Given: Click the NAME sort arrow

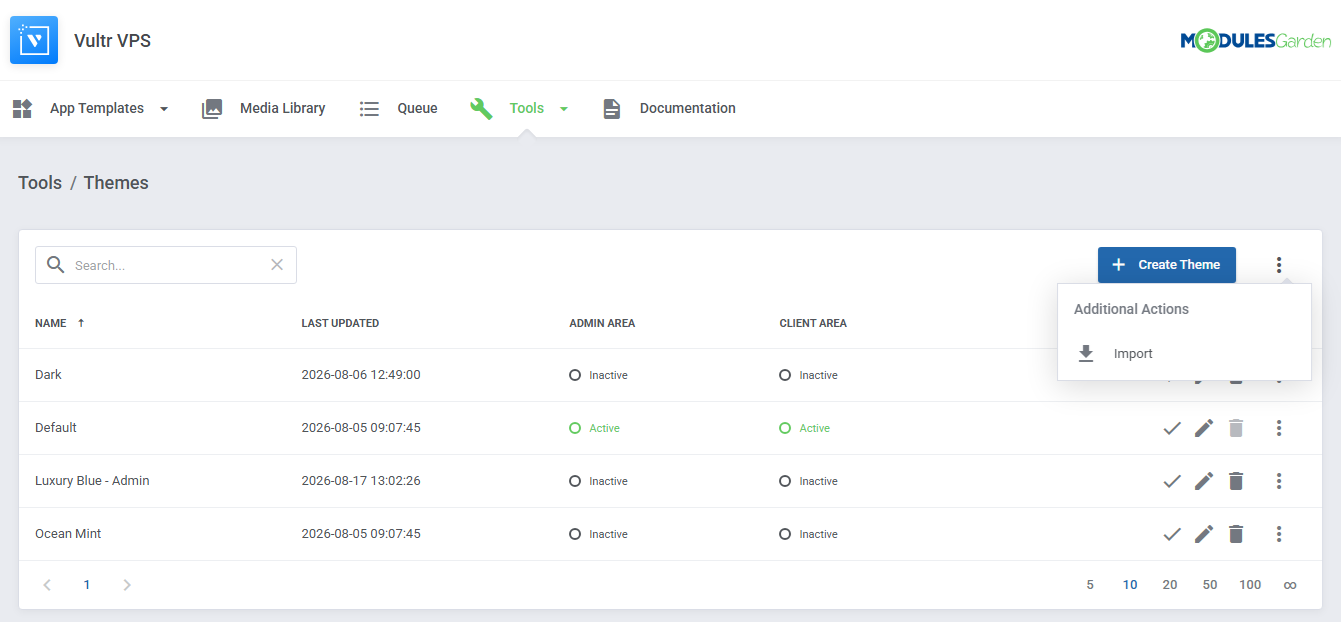Looking at the screenshot, I should pos(81,323).
